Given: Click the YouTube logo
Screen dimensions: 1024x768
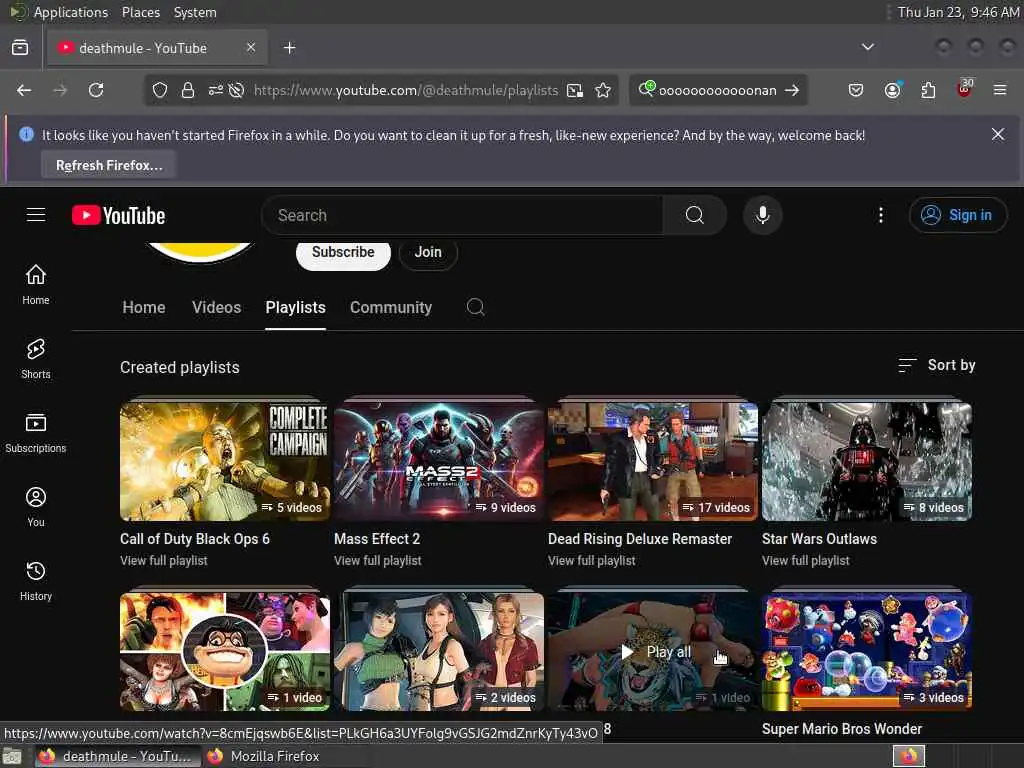Looking at the screenshot, I should point(118,216).
